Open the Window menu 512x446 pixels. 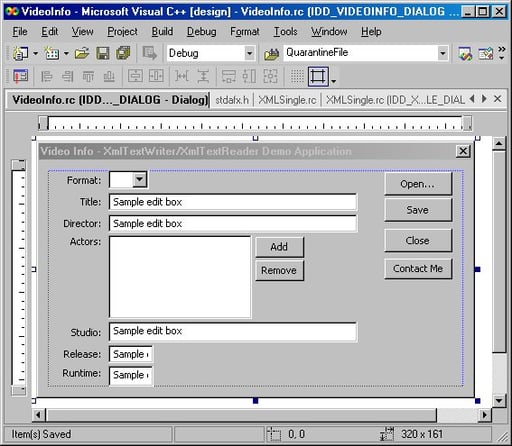329,32
